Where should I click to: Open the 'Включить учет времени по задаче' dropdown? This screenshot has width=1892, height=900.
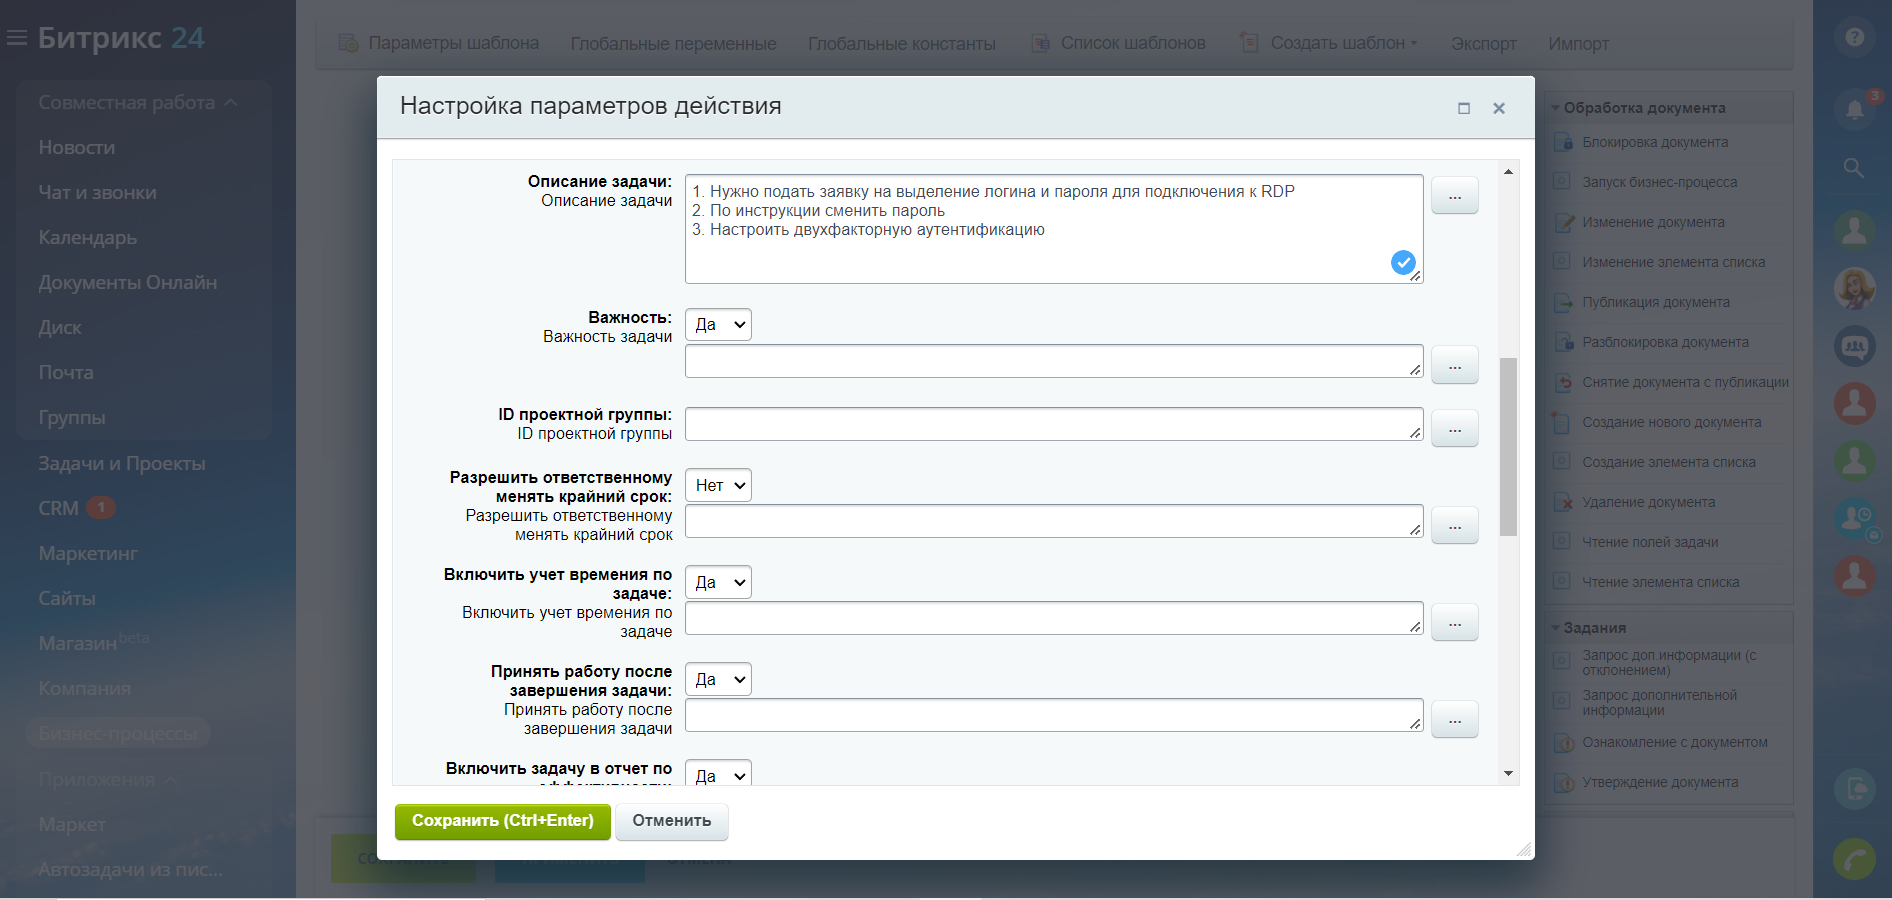(x=718, y=582)
